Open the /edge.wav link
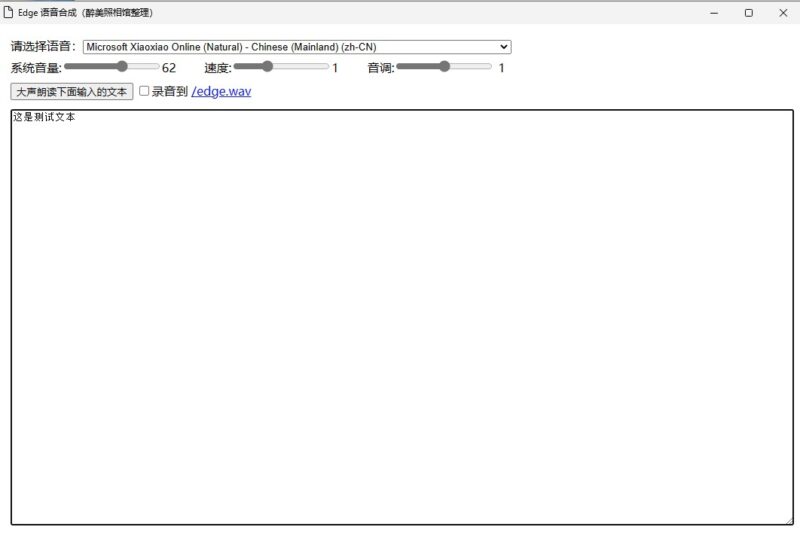Viewport: 800px width, 536px height. [221, 91]
